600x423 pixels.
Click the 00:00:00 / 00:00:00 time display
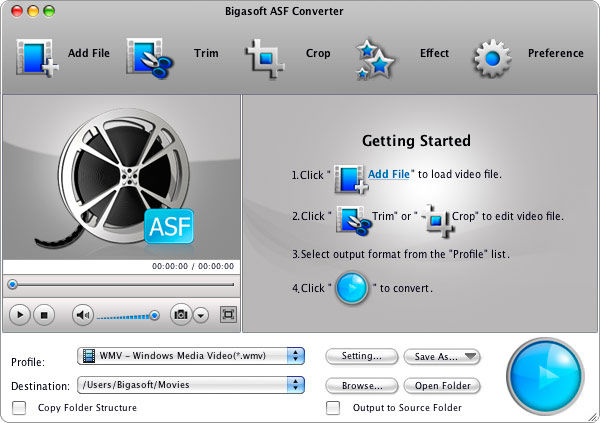[x=193, y=266]
